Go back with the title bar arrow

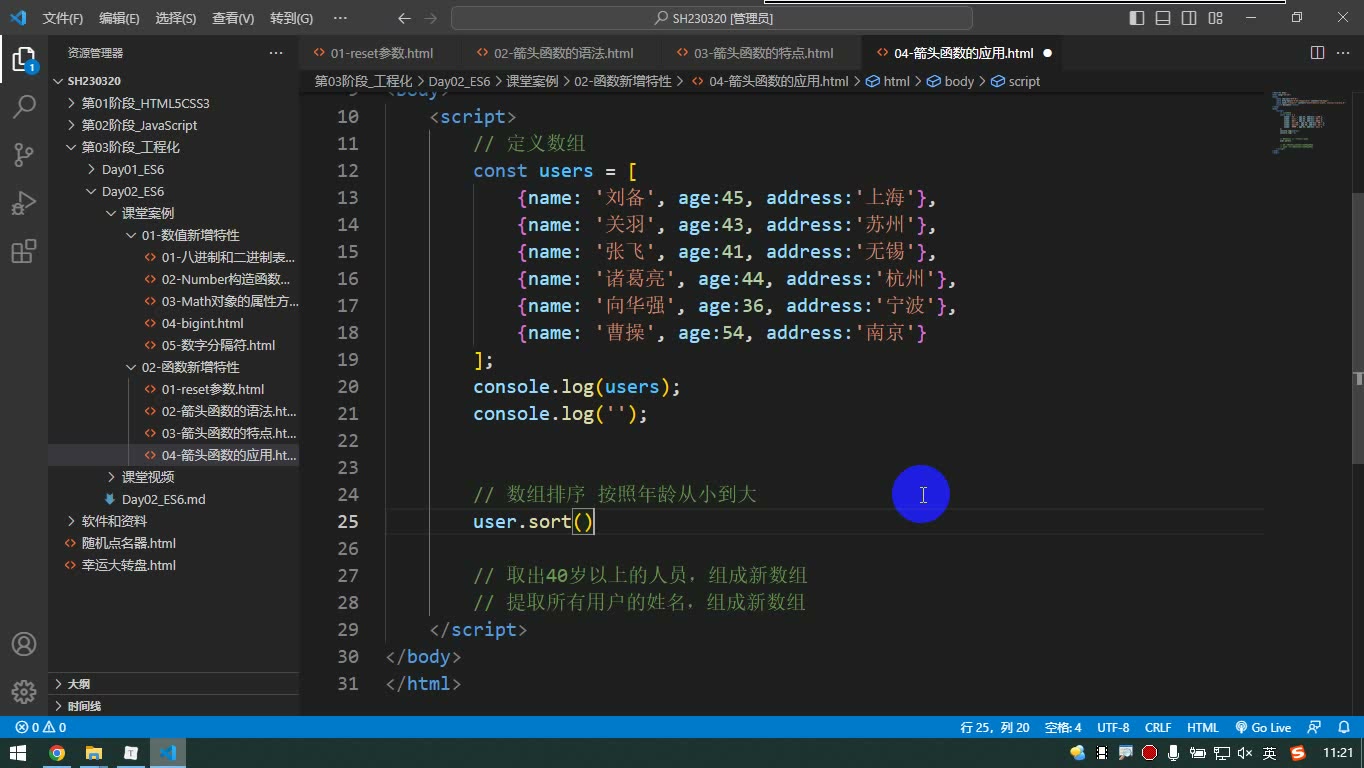click(404, 18)
